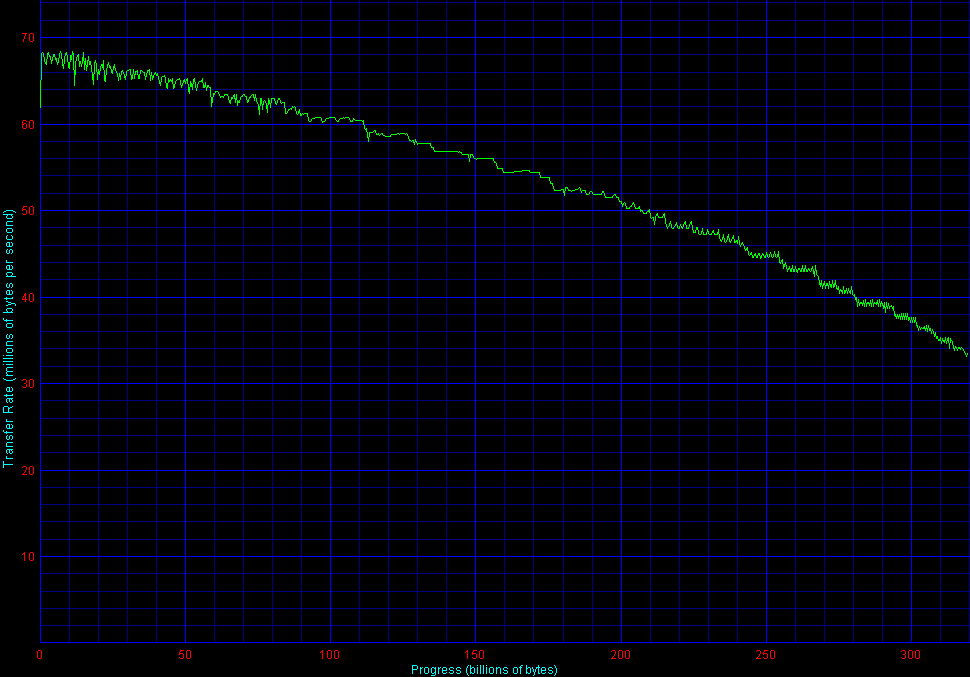Click the x-axis label 200

click(620, 655)
